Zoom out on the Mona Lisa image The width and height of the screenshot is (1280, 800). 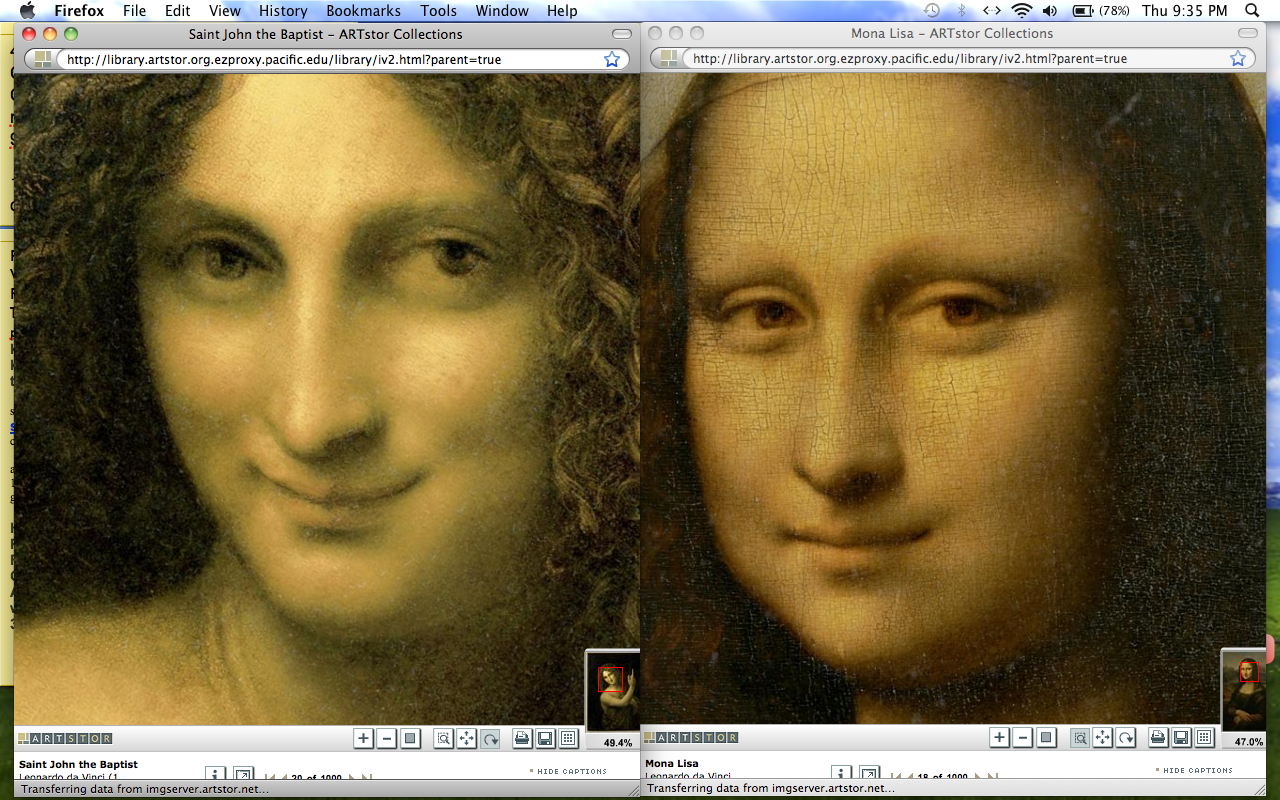click(1022, 737)
